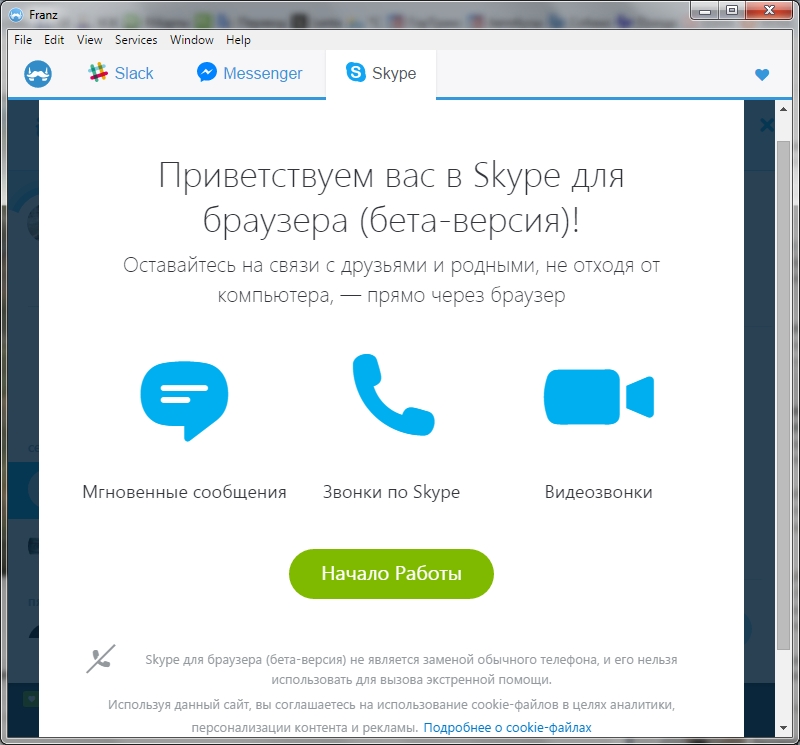800x745 pixels.
Task: Open the Help menu
Action: click(238, 40)
